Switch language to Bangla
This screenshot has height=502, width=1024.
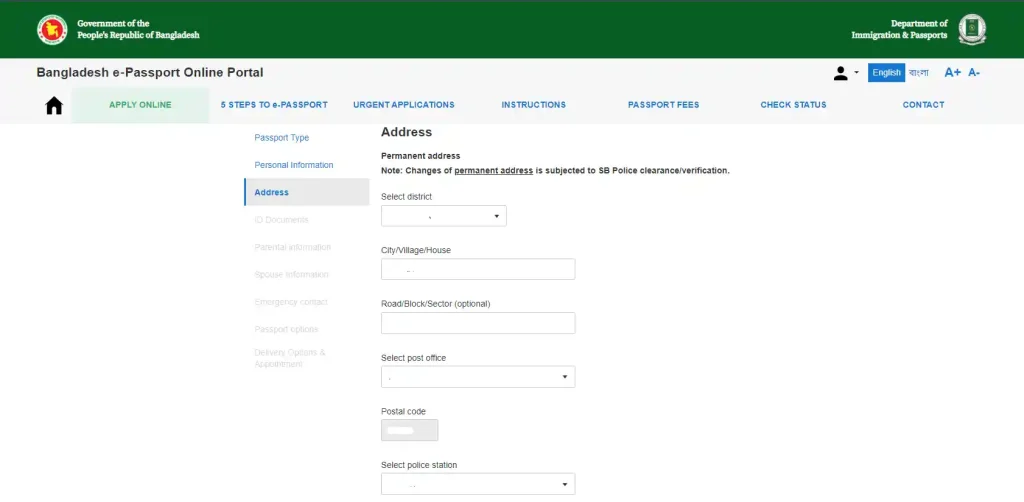(919, 73)
